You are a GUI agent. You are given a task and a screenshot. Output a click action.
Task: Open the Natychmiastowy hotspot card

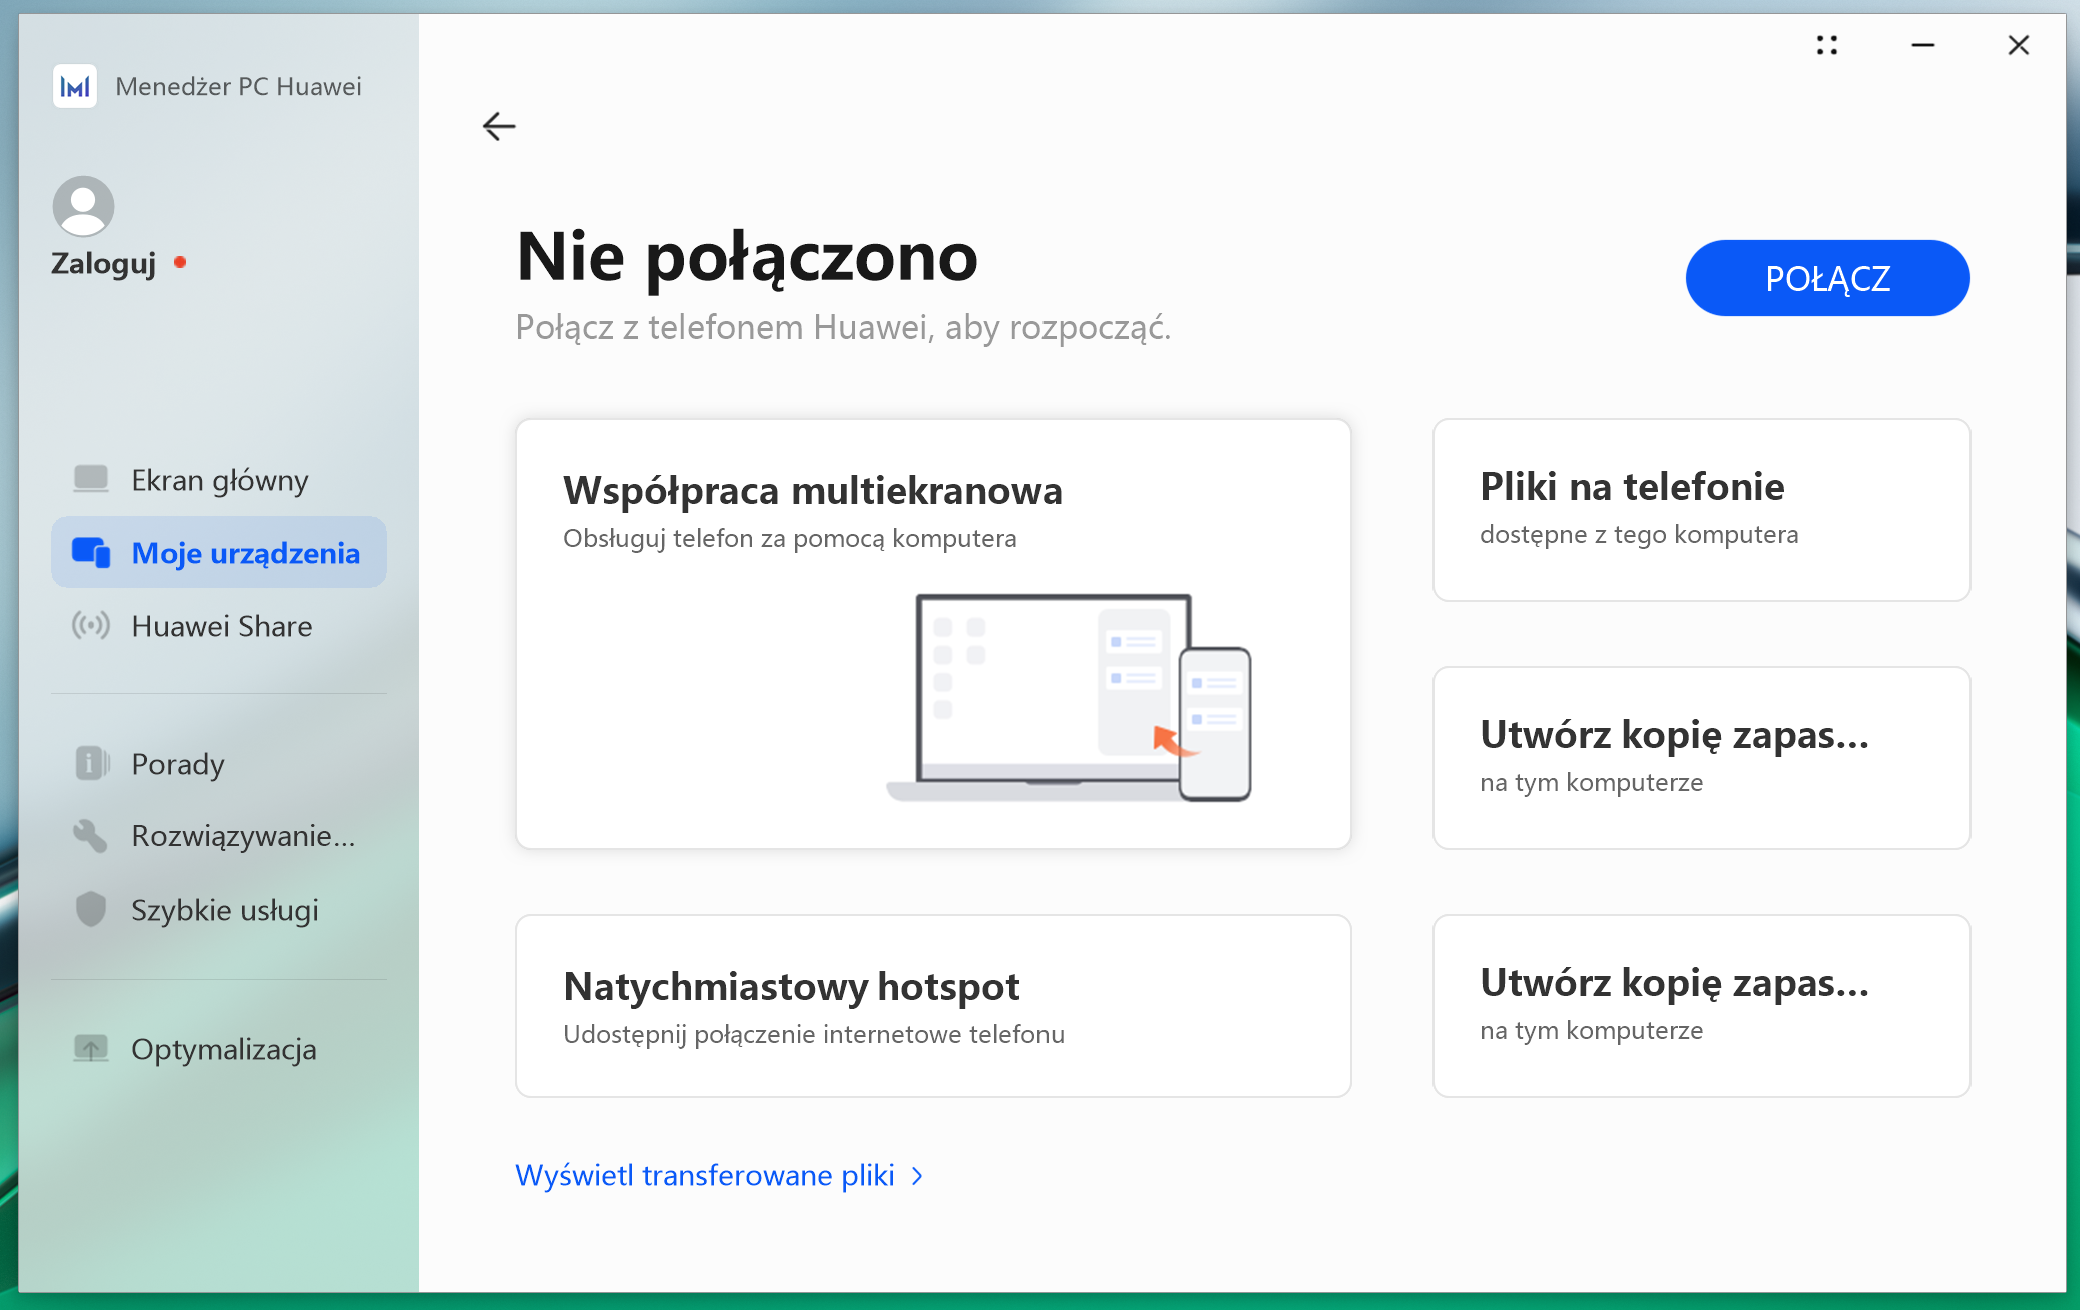pyautogui.click(x=933, y=1006)
